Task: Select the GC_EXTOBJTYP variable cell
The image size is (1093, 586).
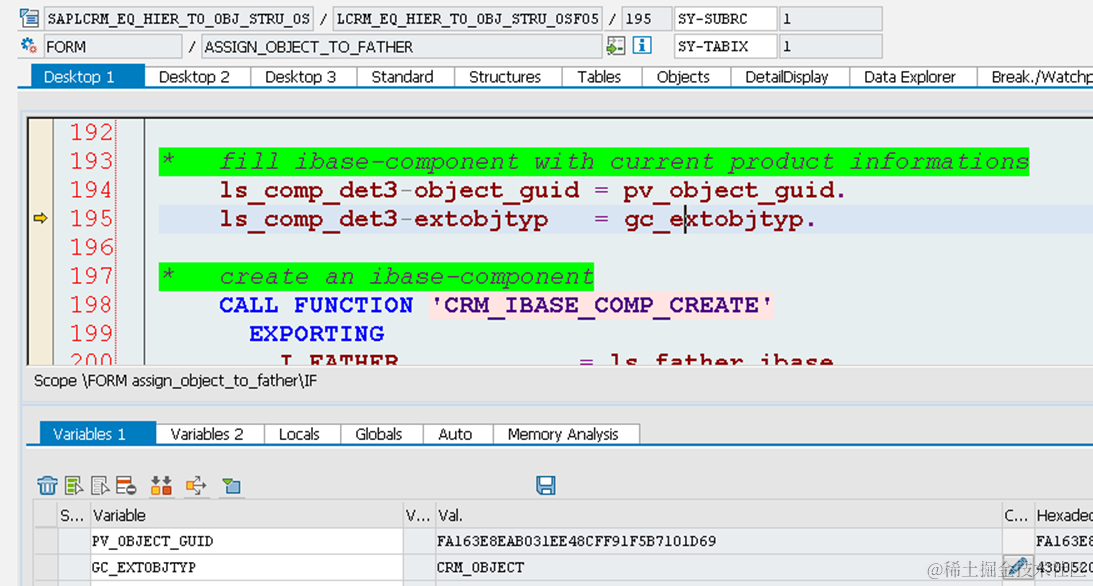Action: (x=247, y=567)
